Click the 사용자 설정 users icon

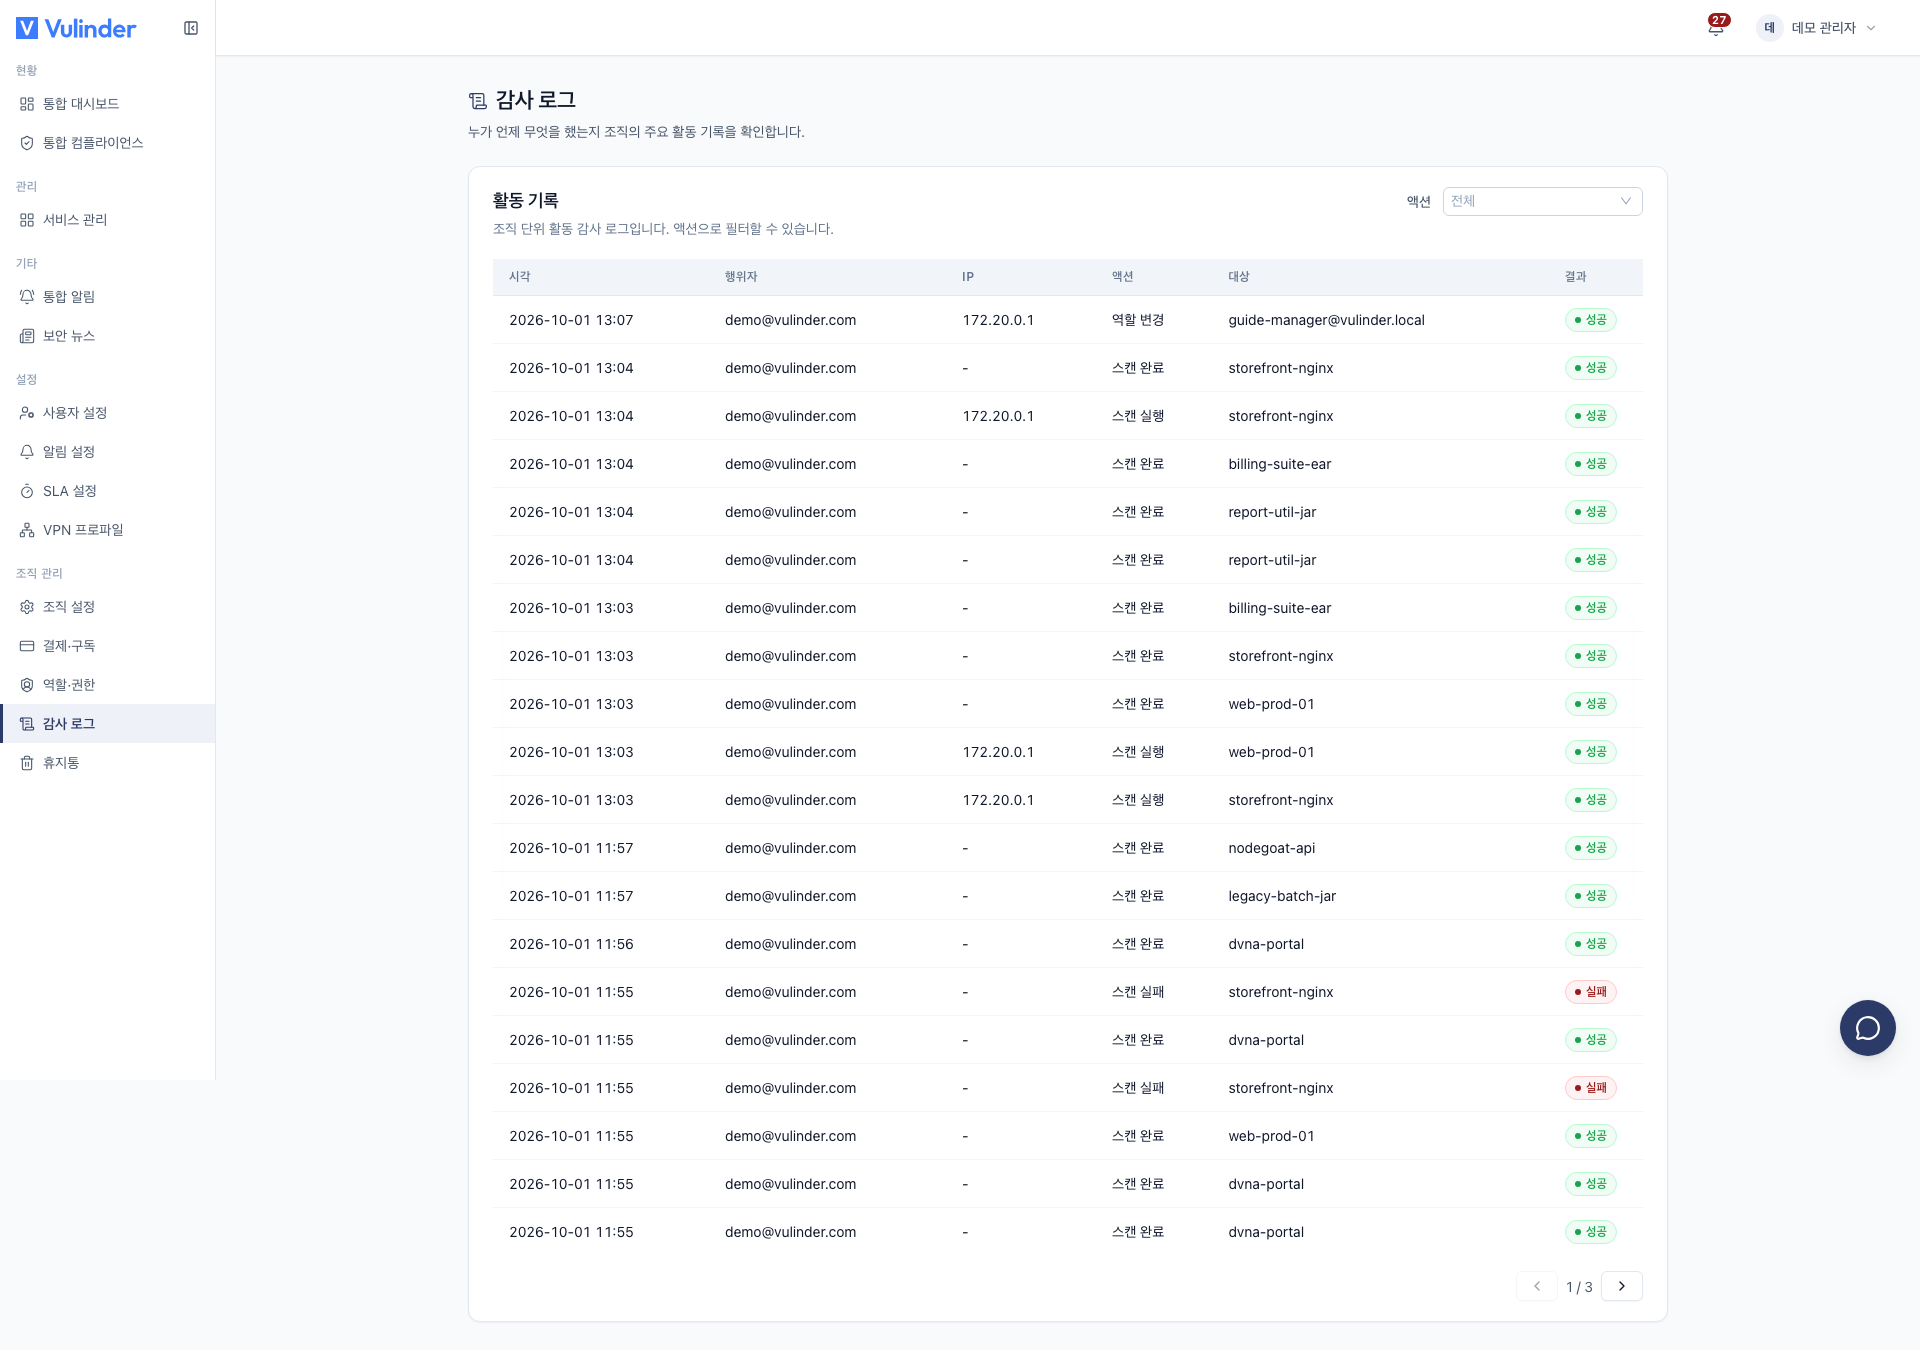(27, 413)
